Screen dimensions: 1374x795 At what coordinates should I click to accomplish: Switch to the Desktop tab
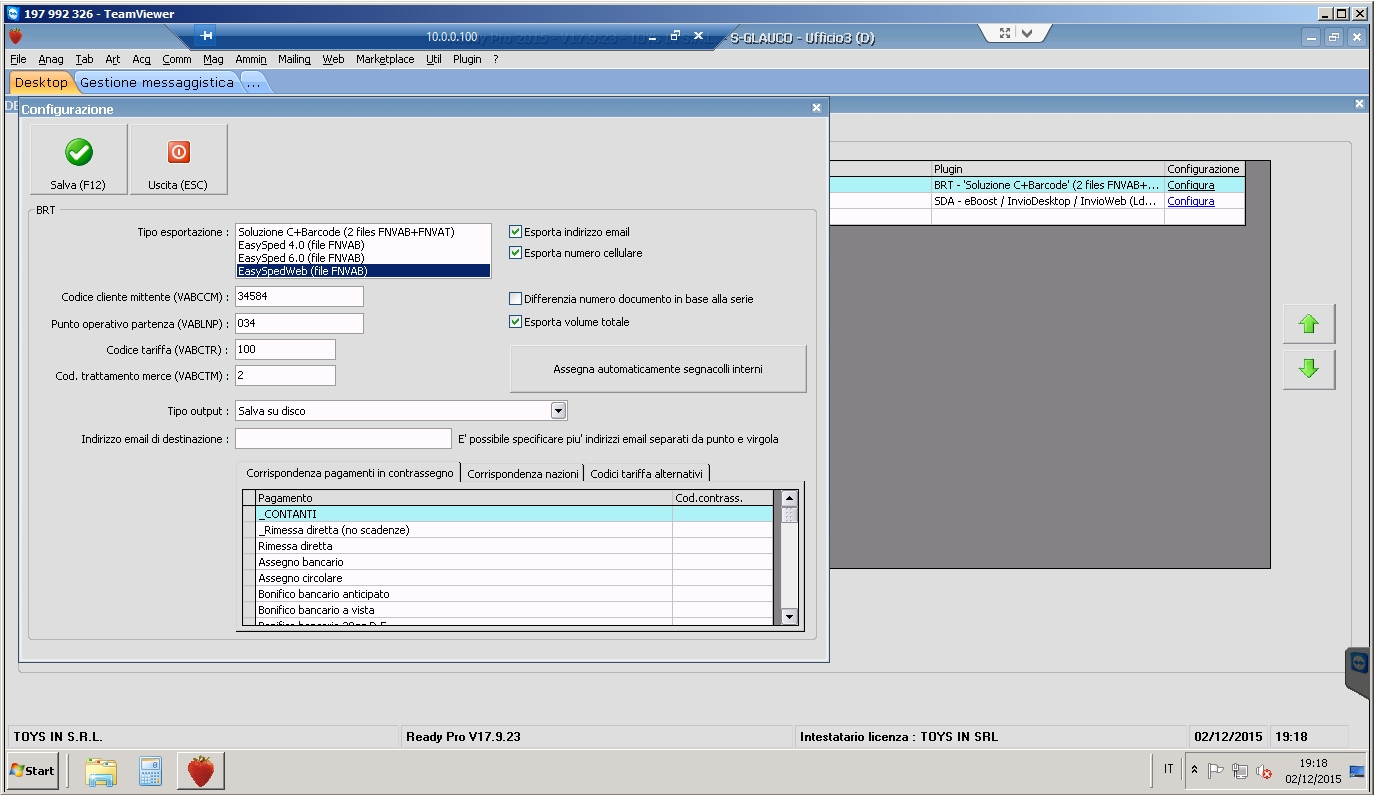point(41,82)
